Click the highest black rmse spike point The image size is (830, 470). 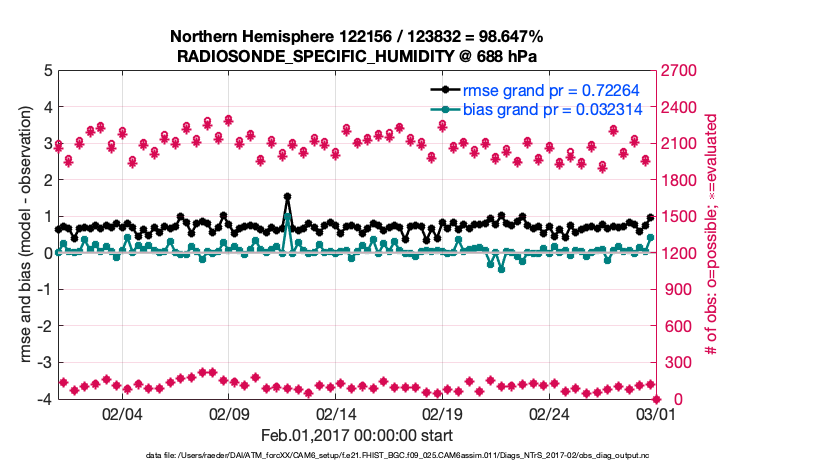pos(288,197)
